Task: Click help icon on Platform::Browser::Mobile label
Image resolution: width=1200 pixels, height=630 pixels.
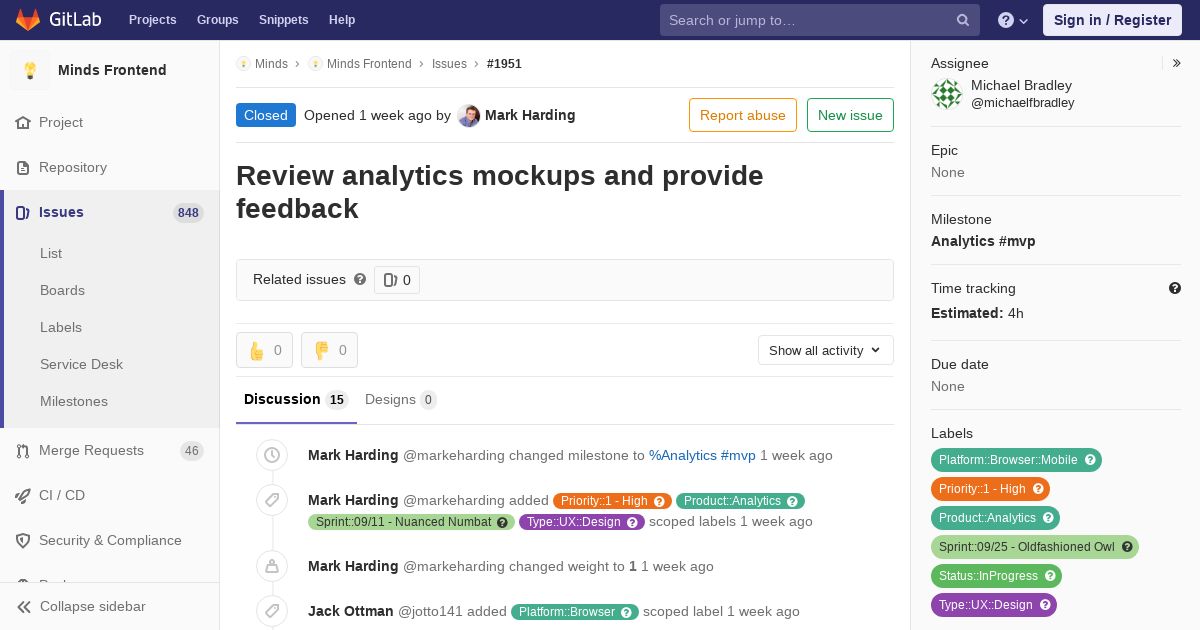Action: [1091, 460]
